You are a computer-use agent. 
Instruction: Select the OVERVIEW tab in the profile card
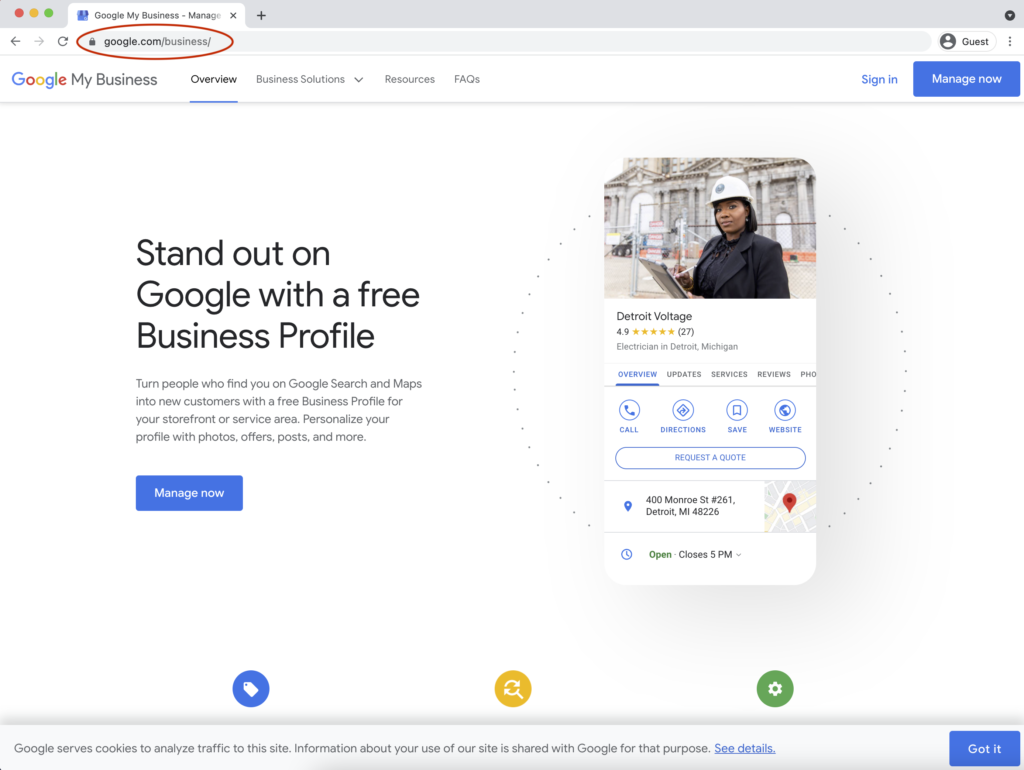[x=637, y=374]
